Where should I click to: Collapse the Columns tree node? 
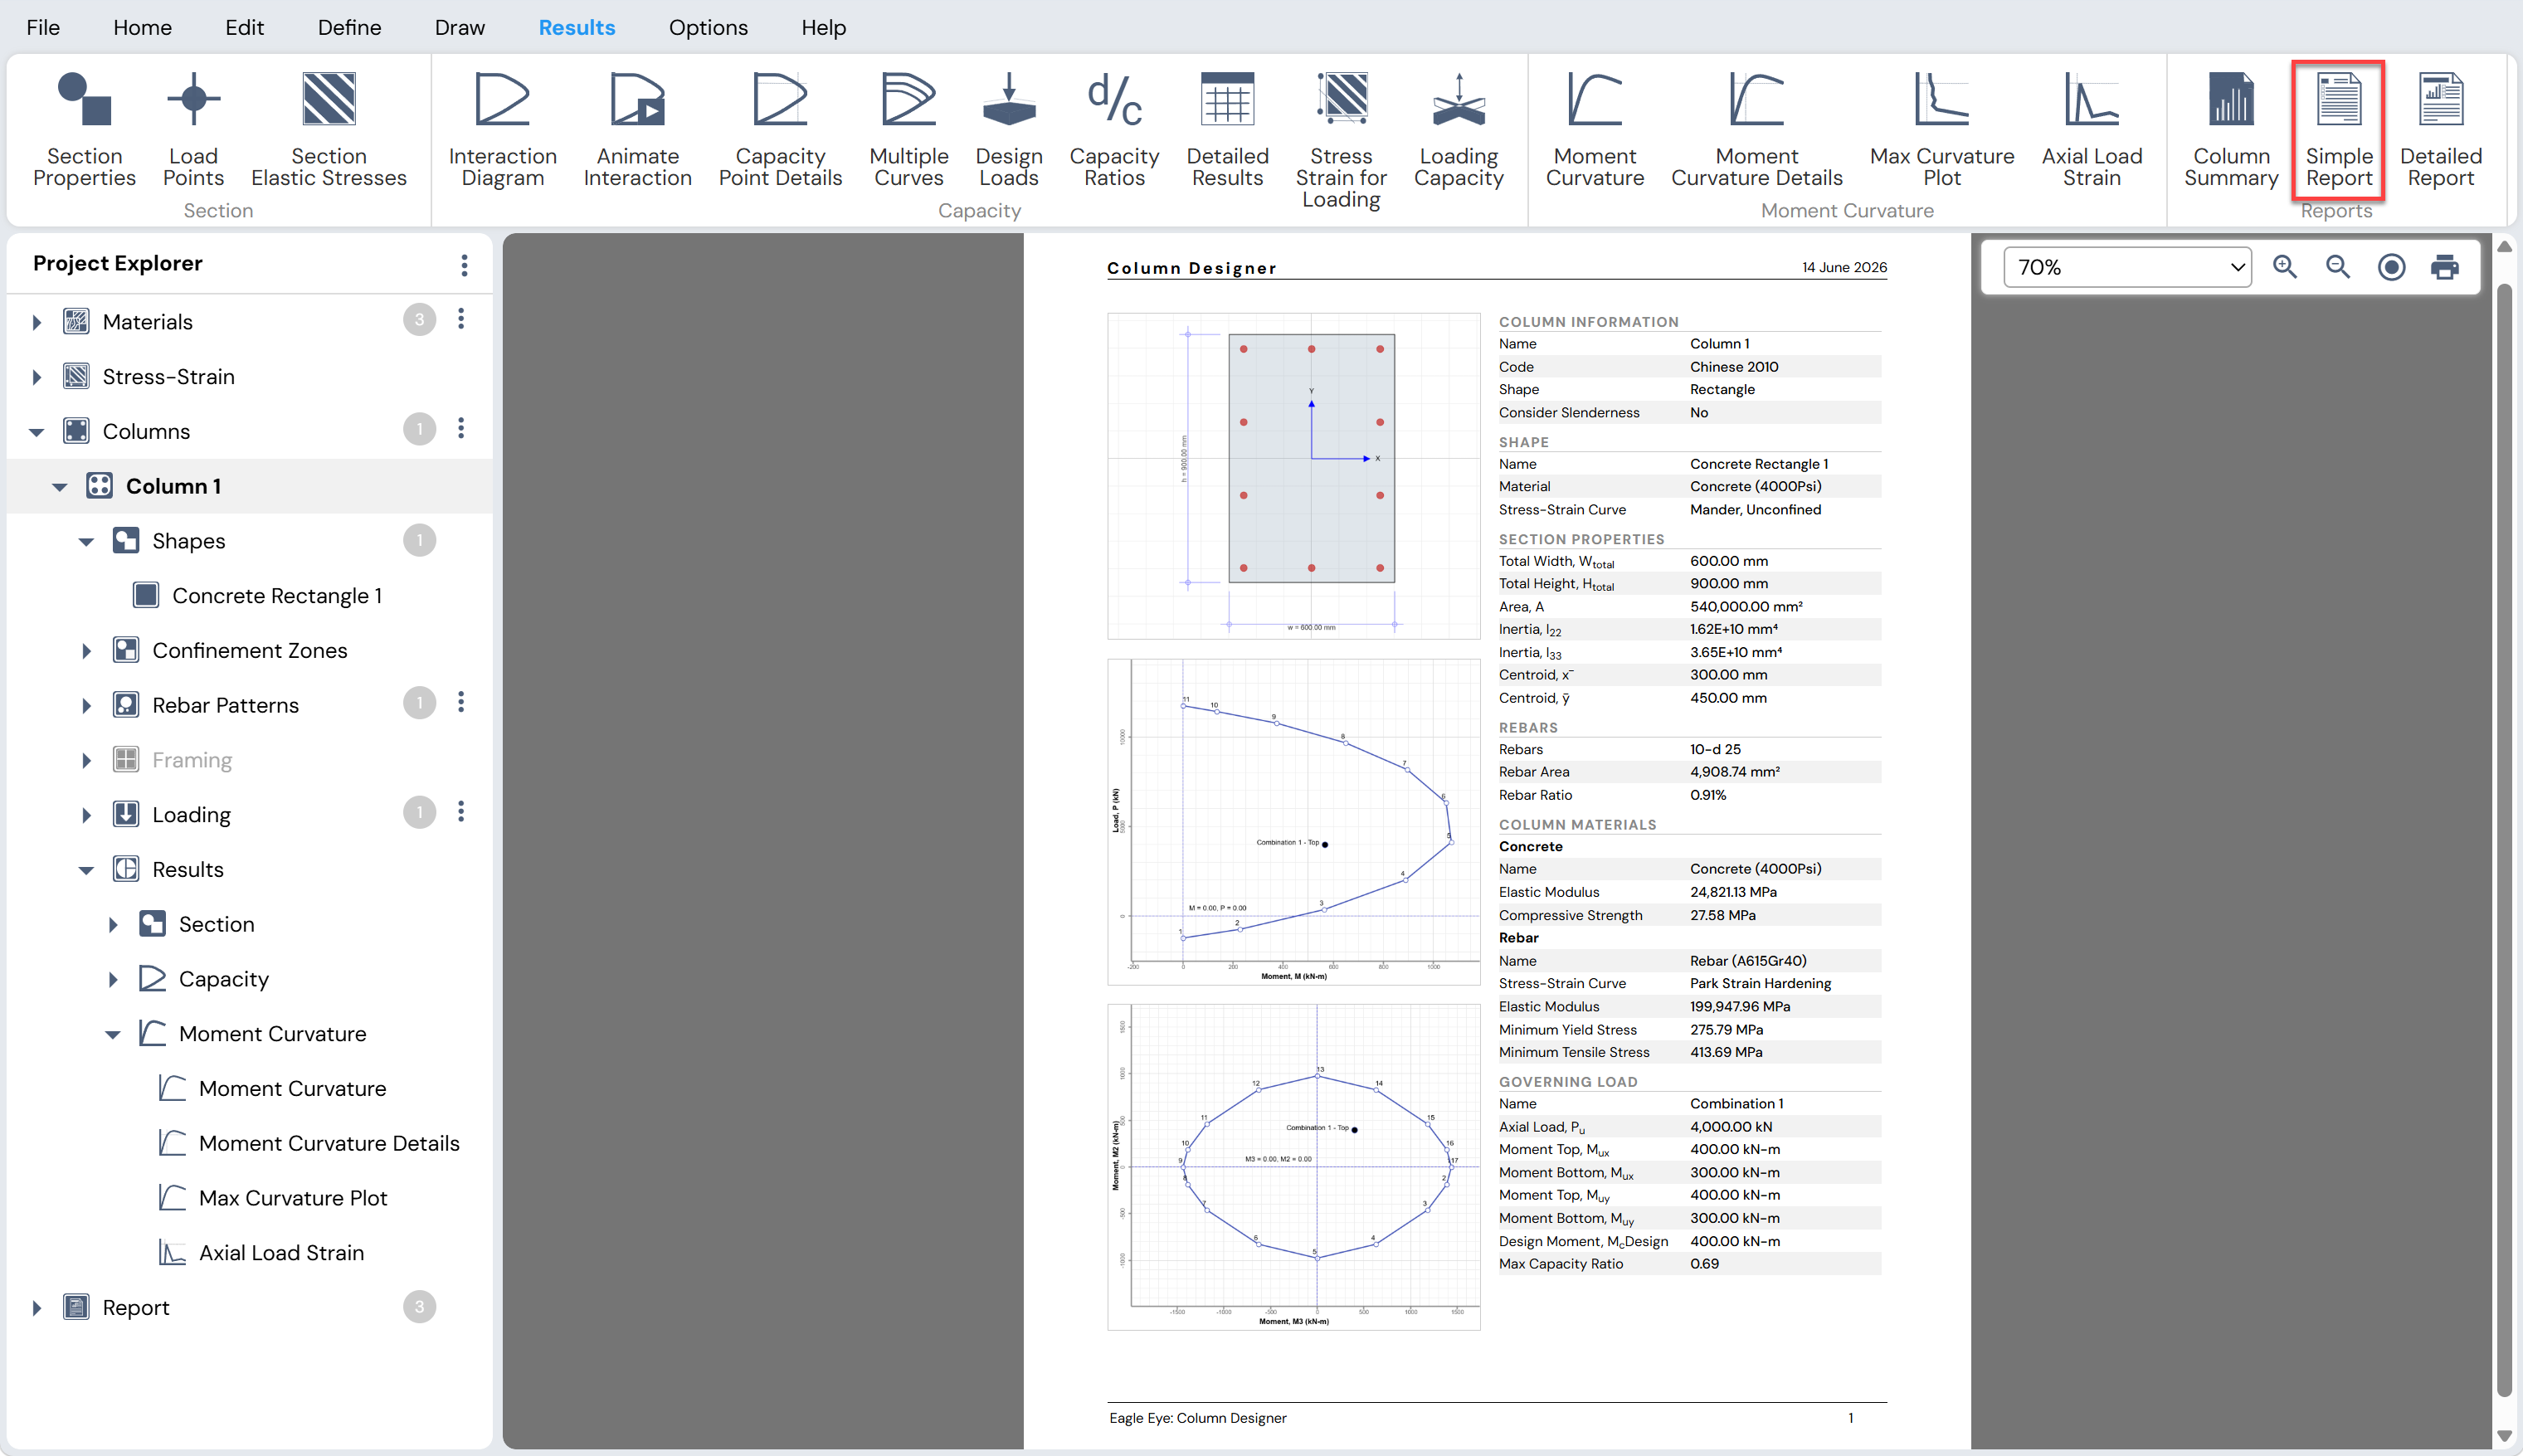point(37,432)
